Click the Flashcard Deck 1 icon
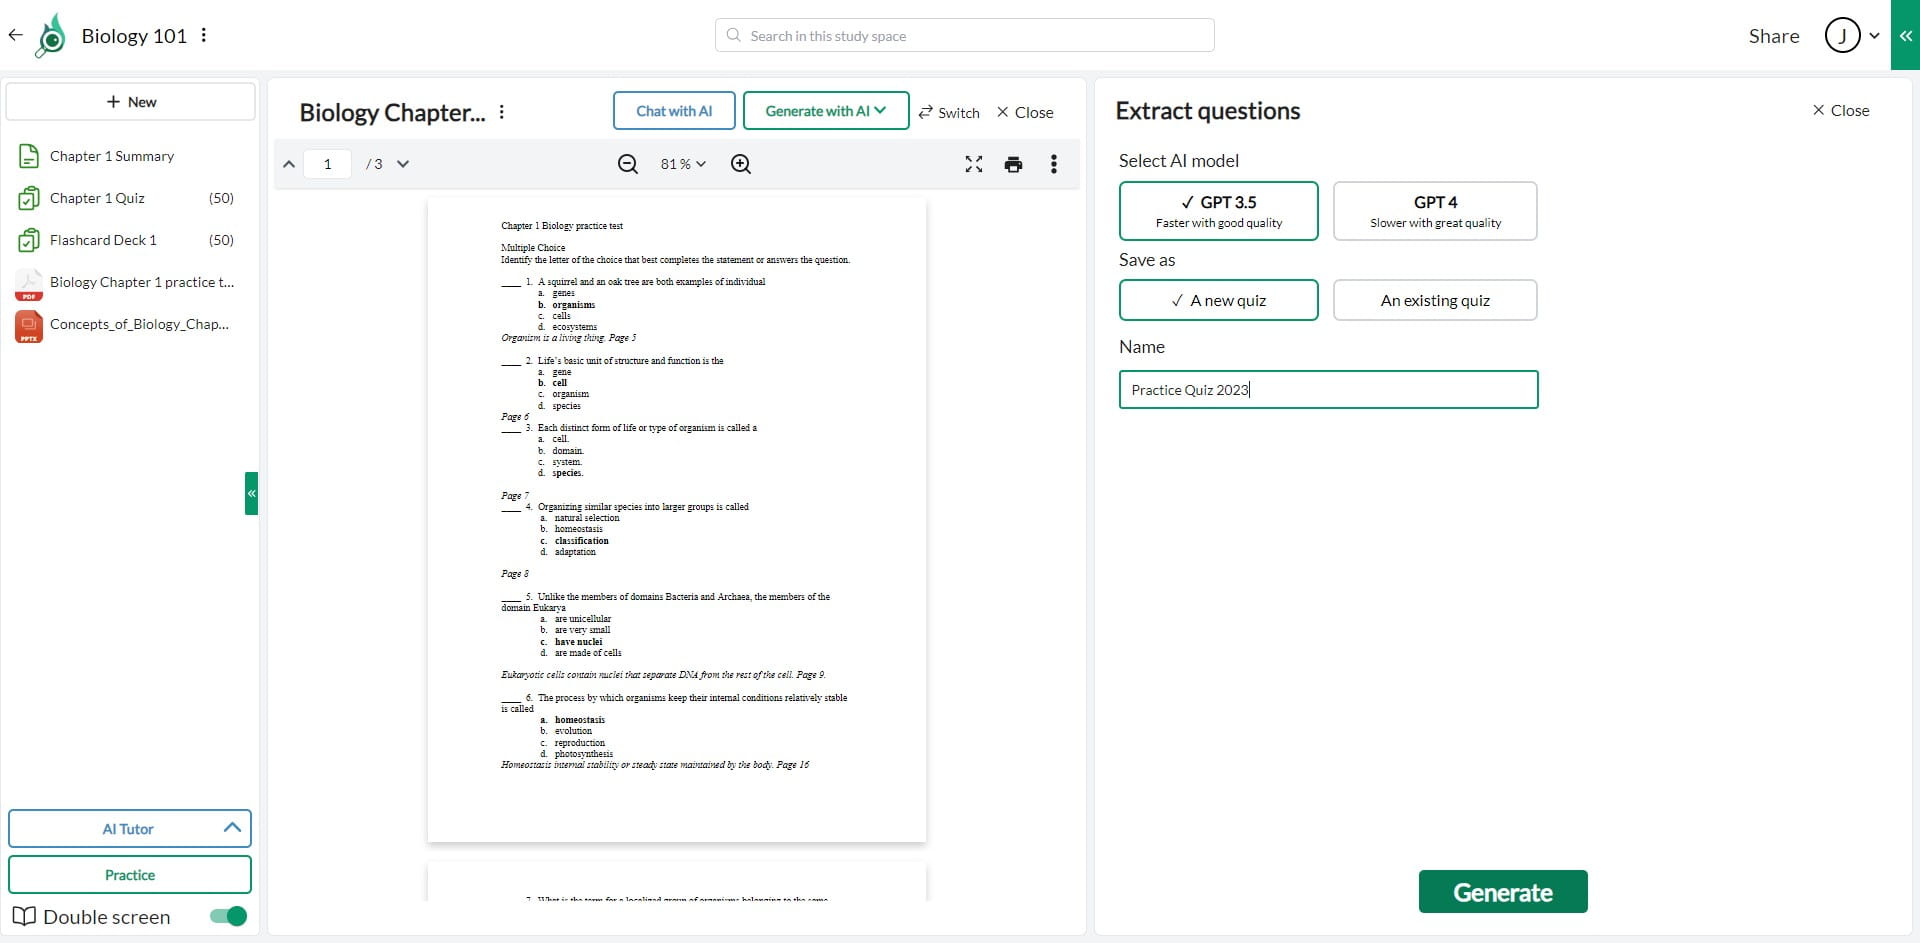Viewport: 1920px width, 943px height. [29, 240]
